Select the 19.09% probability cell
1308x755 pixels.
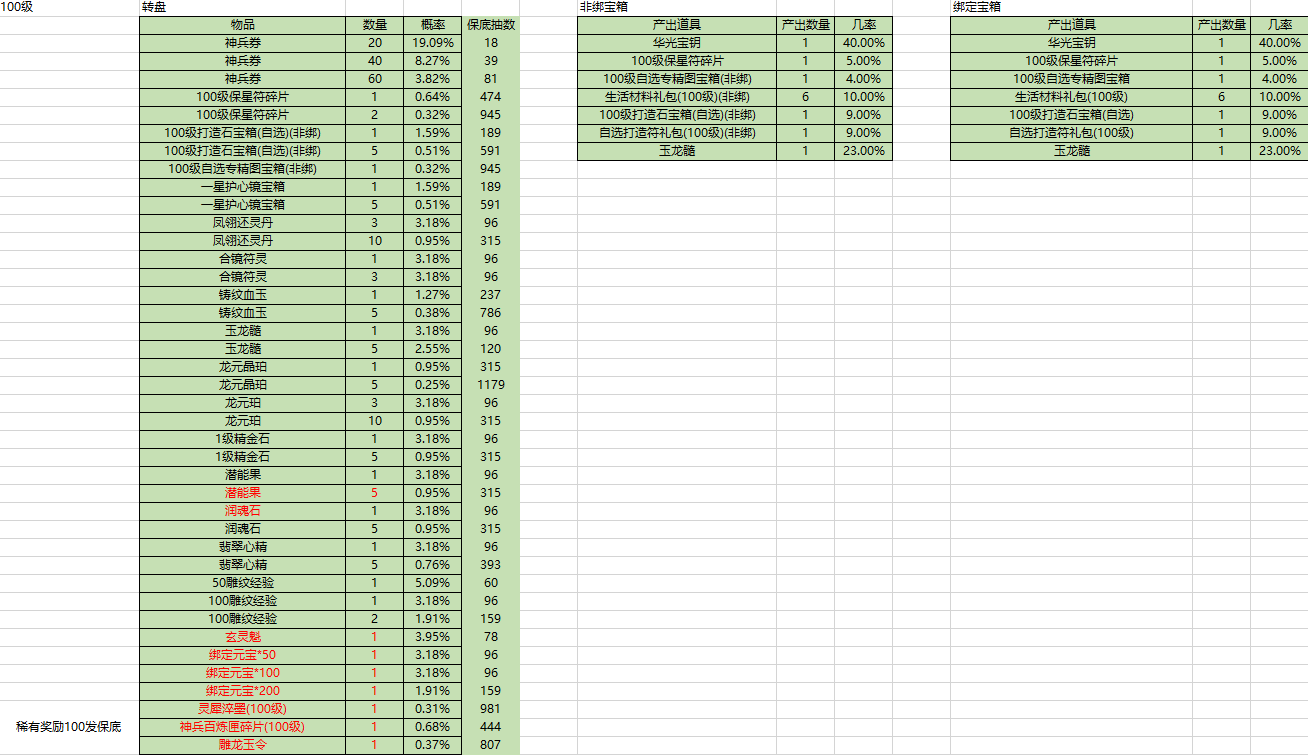pos(432,43)
